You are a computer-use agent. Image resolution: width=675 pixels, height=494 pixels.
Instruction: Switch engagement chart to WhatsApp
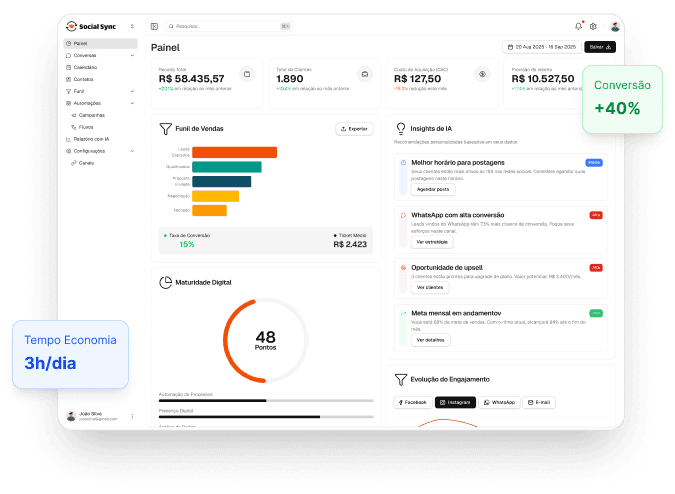point(498,402)
